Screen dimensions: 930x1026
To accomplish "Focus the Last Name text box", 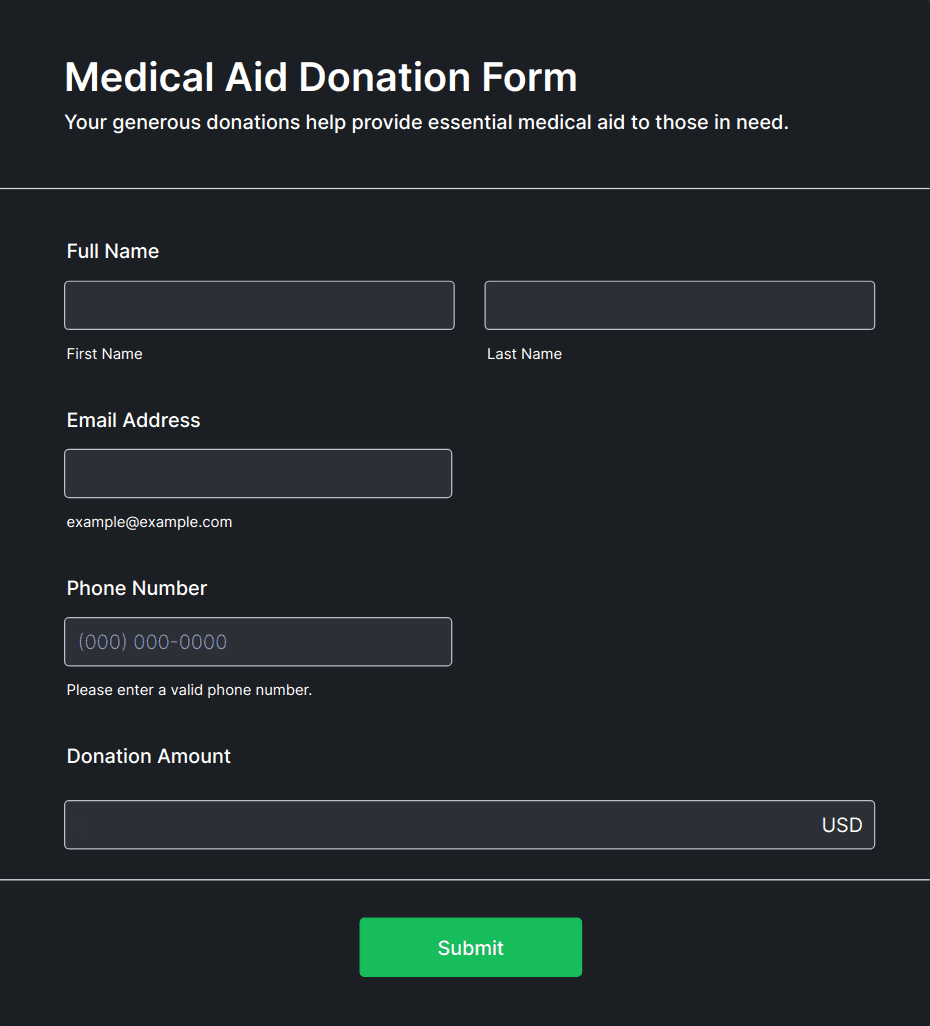I will click(x=679, y=305).
